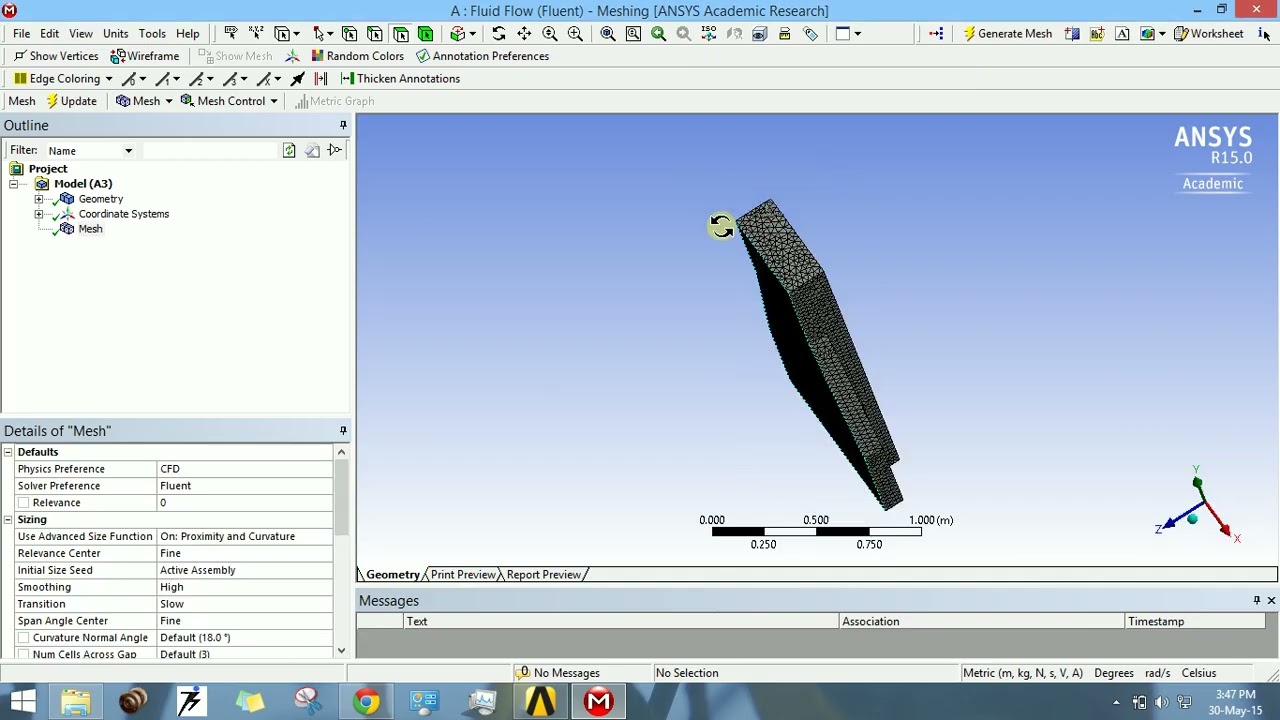
Task: Click the details panel scroll down arrow
Action: pos(341,651)
